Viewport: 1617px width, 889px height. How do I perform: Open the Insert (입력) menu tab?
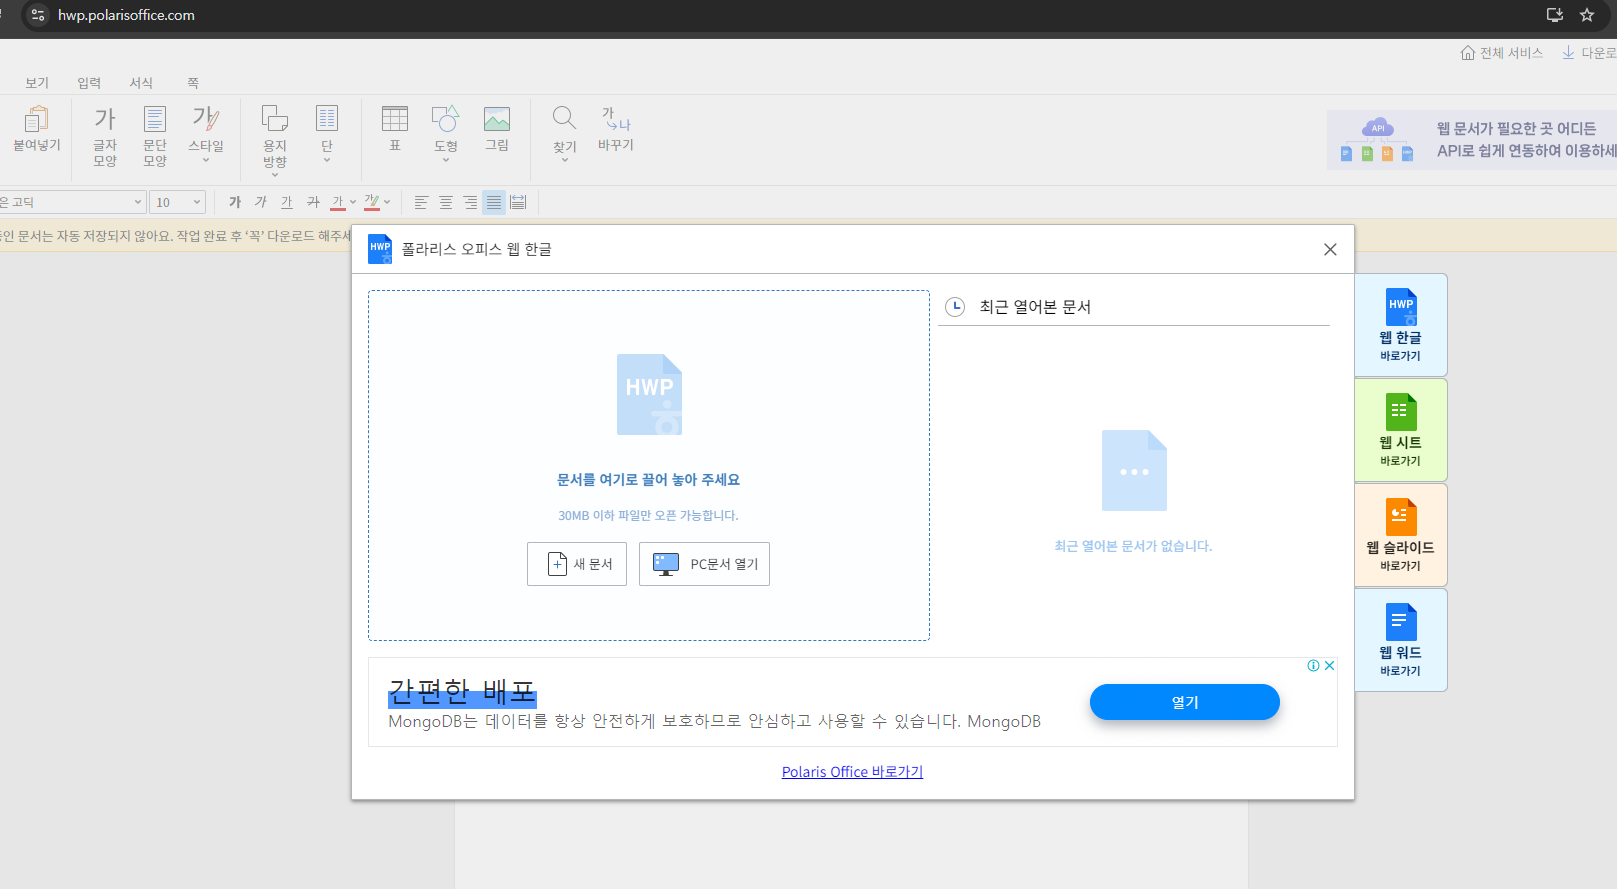89,83
